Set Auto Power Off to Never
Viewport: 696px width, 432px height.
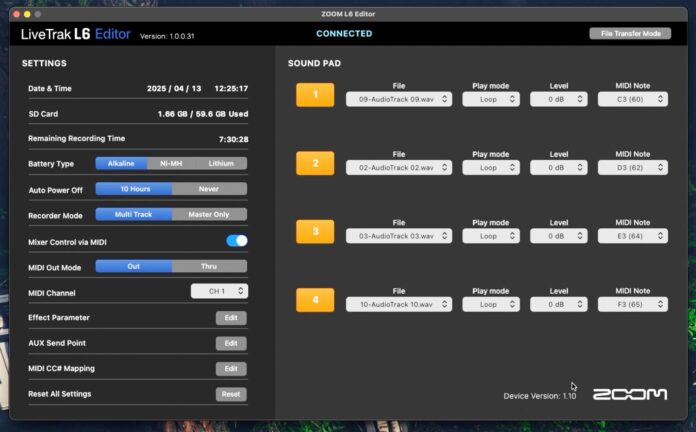(209, 188)
